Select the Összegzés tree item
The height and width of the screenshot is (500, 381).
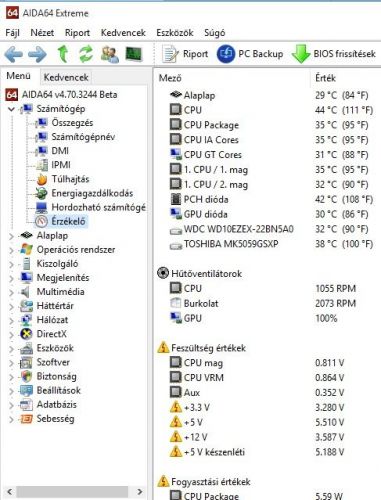[x=72, y=123]
